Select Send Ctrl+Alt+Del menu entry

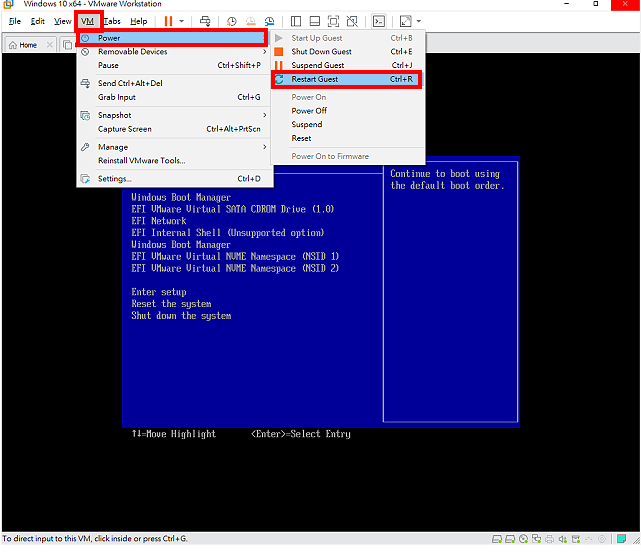[x=174, y=83]
